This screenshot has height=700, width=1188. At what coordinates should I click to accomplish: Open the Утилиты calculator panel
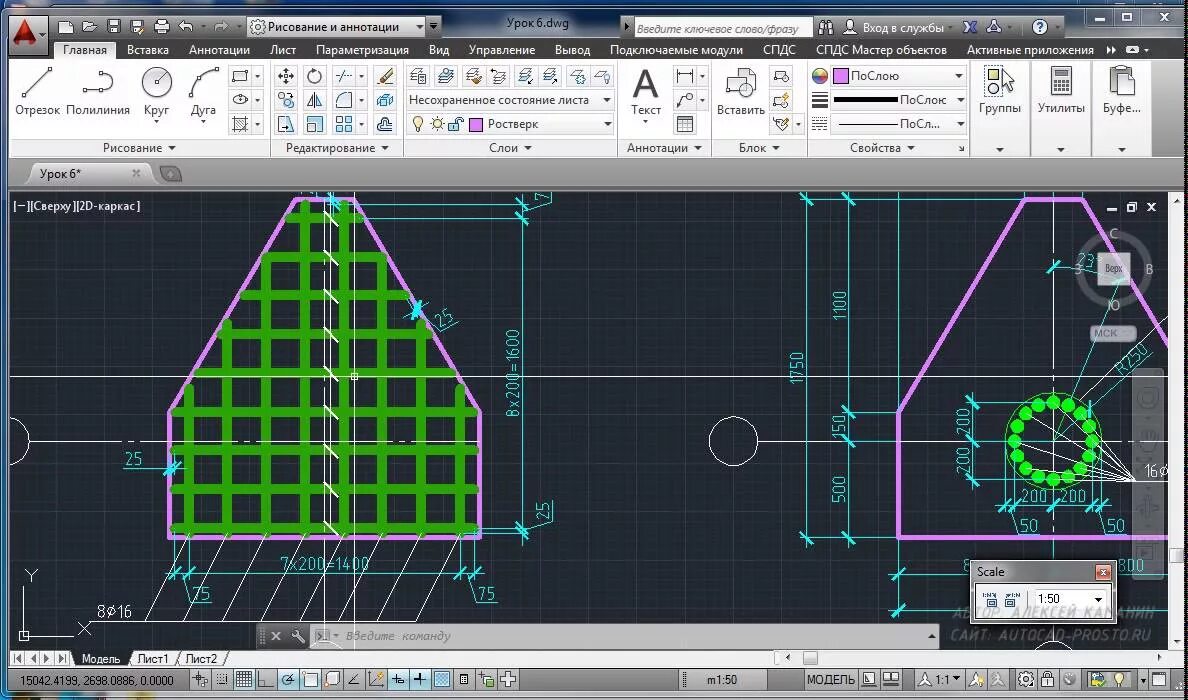(x=1061, y=91)
